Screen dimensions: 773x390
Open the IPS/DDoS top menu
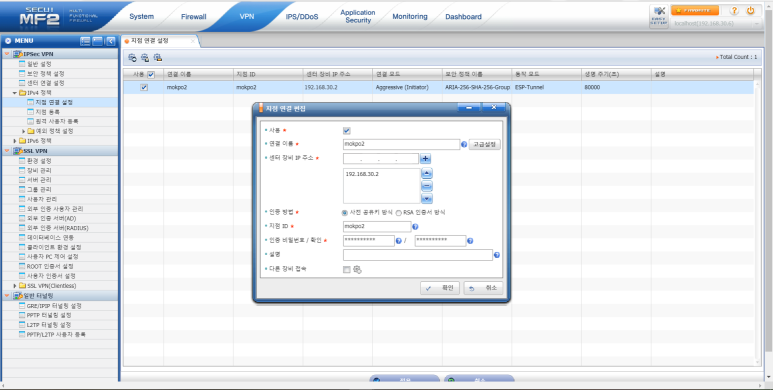(x=302, y=17)
